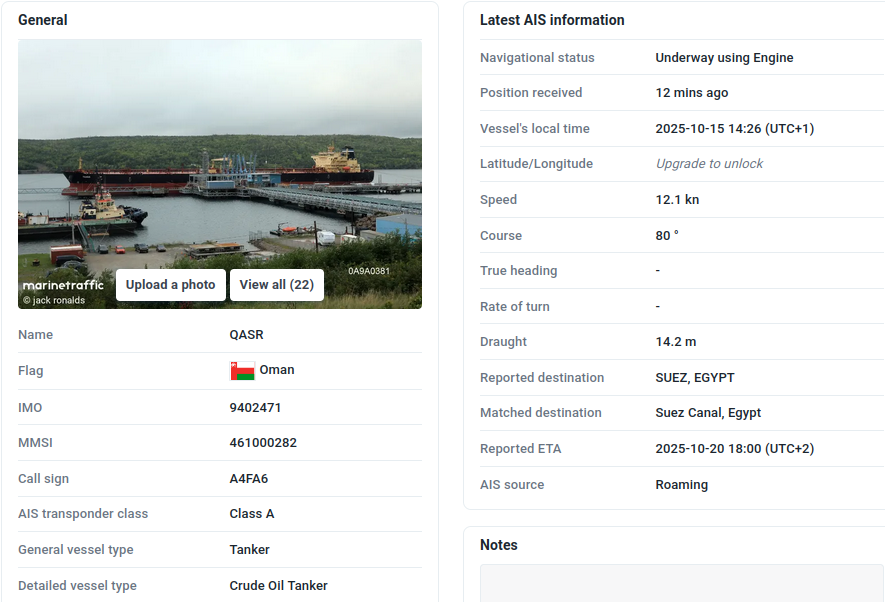The width and height of the screenshot is (885, 602).
Task: Click the marinetraffic watermark logo on photo
Action: (x=63, y=285)
